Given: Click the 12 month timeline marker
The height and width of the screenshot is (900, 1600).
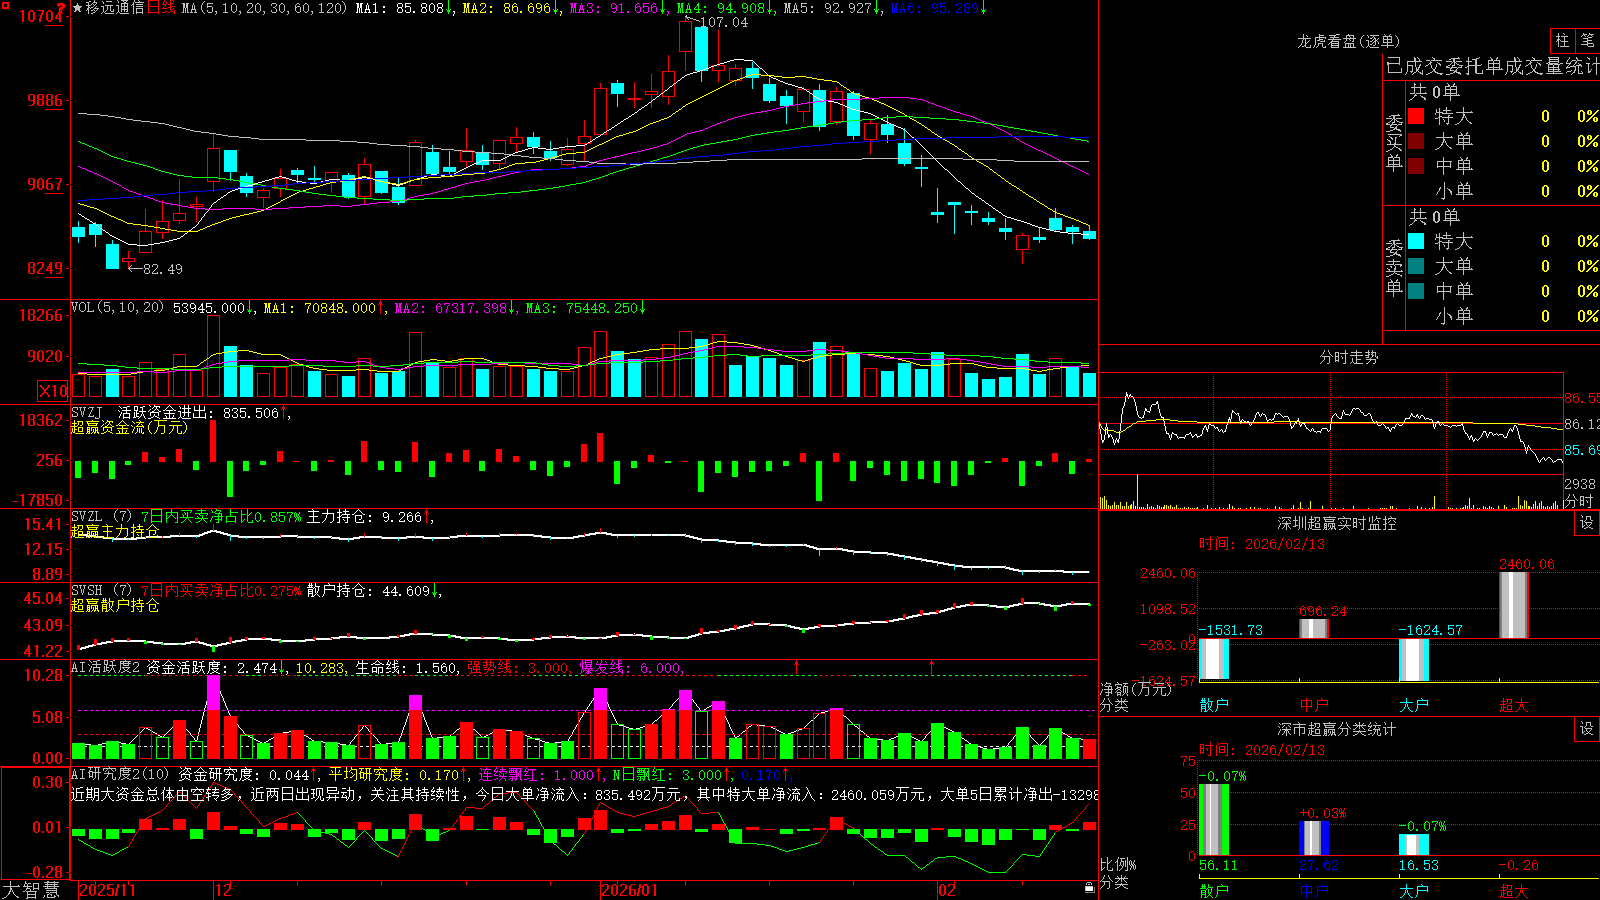Looking at the screenshot, I should [x=223, y=890].
